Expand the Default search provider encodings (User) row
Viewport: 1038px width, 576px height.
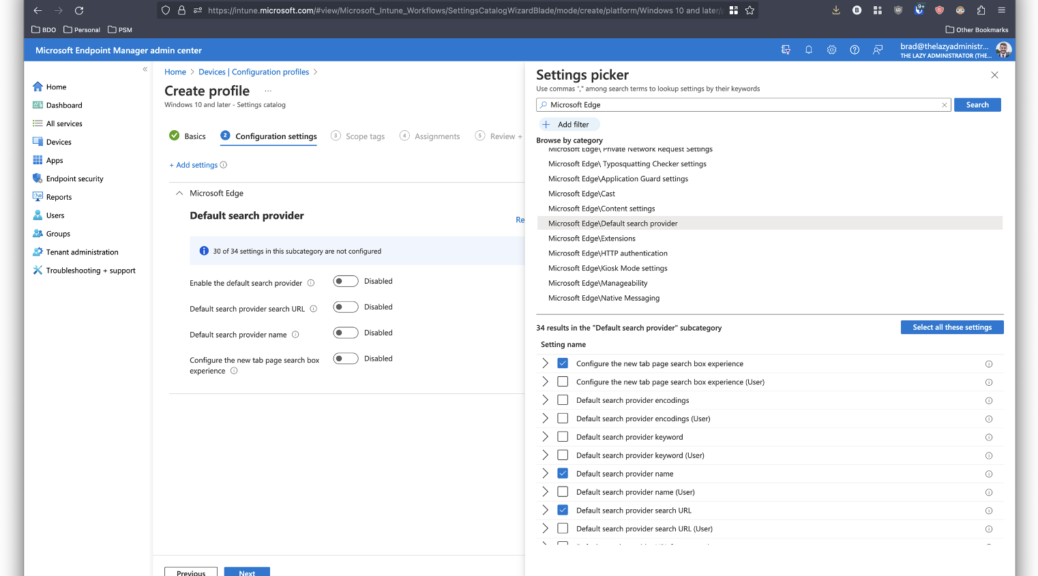545,418
